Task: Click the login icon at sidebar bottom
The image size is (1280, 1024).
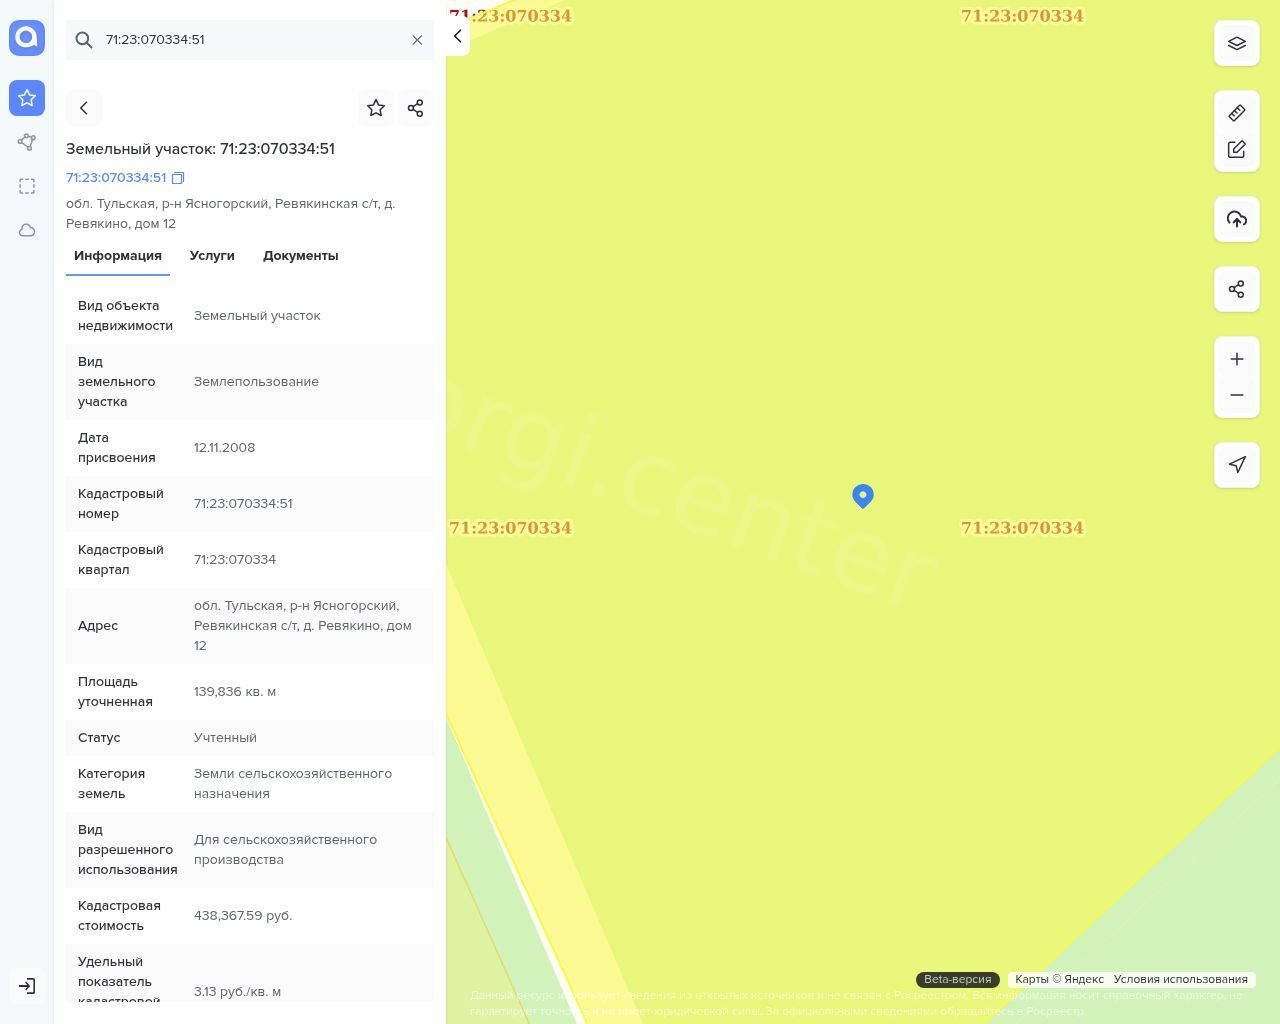Action: 27,986
